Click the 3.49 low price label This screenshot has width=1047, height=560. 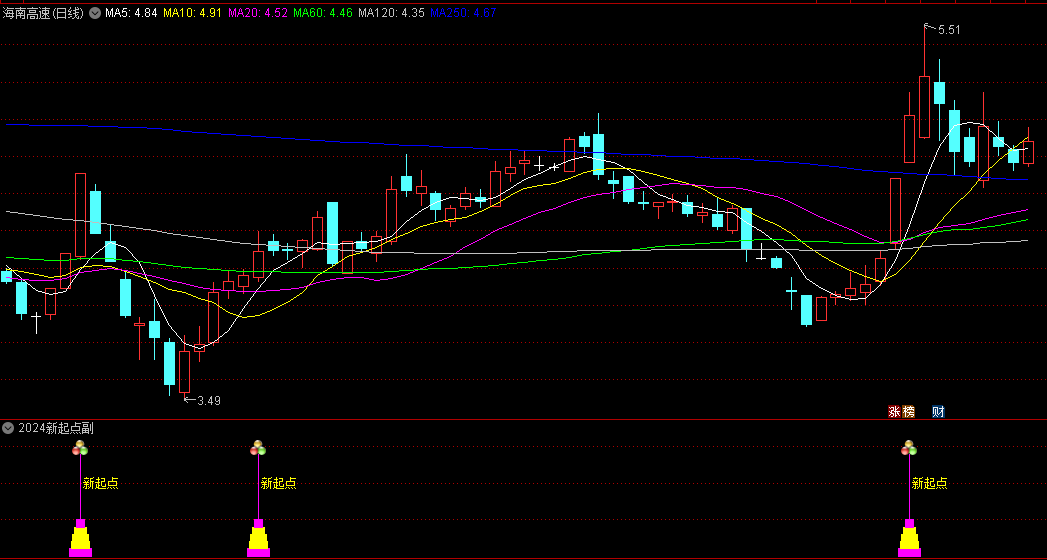coord(208,400)
